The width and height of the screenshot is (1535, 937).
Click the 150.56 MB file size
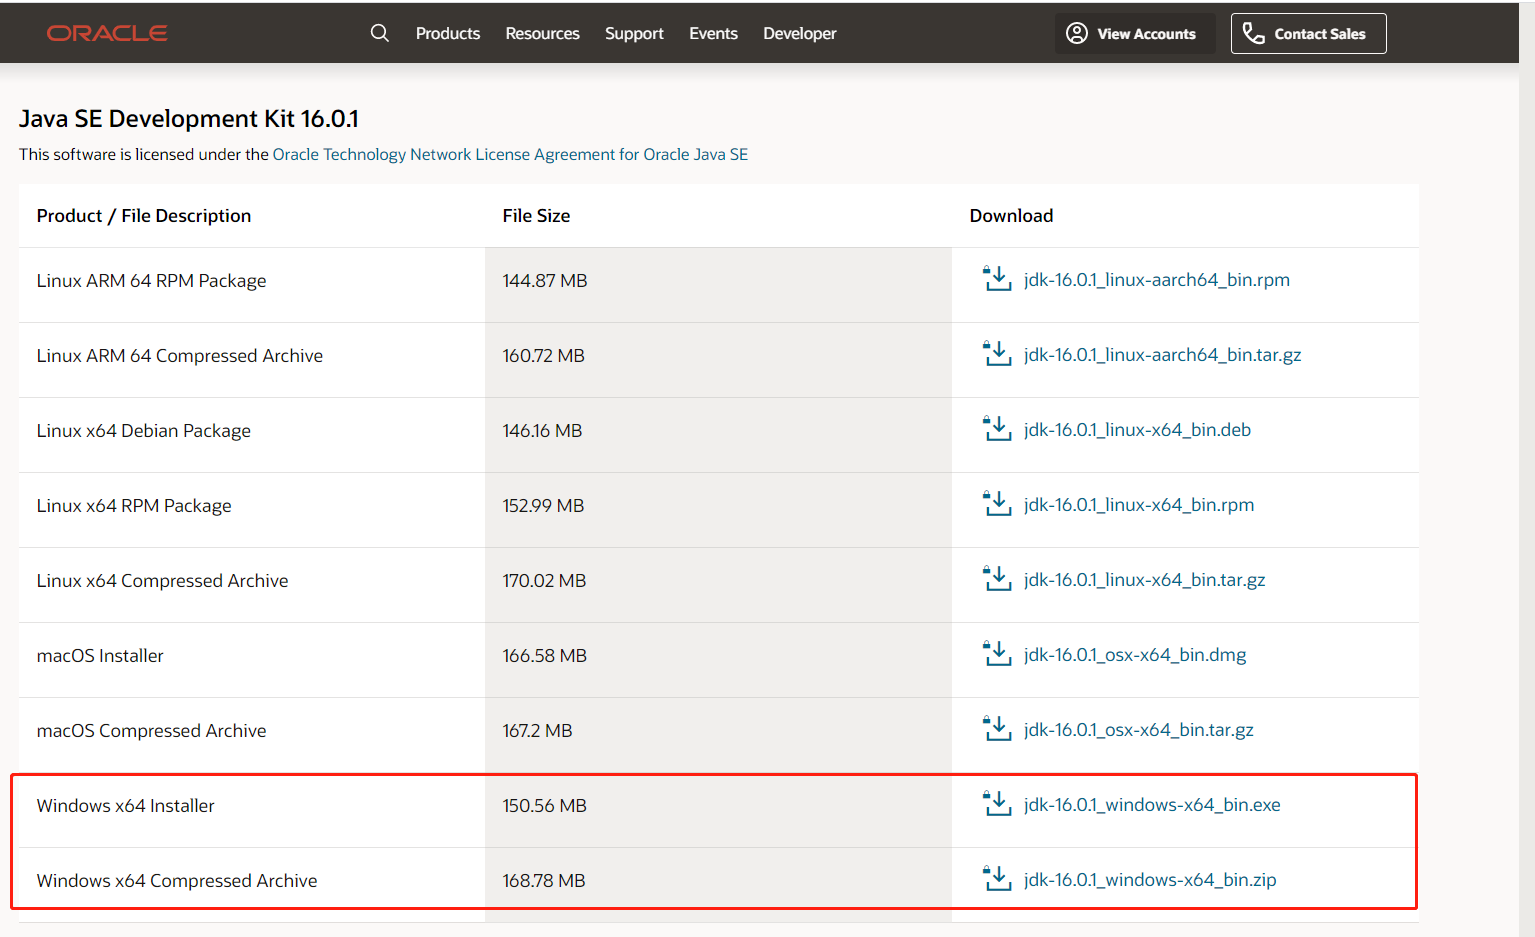(x=544, y=806)
